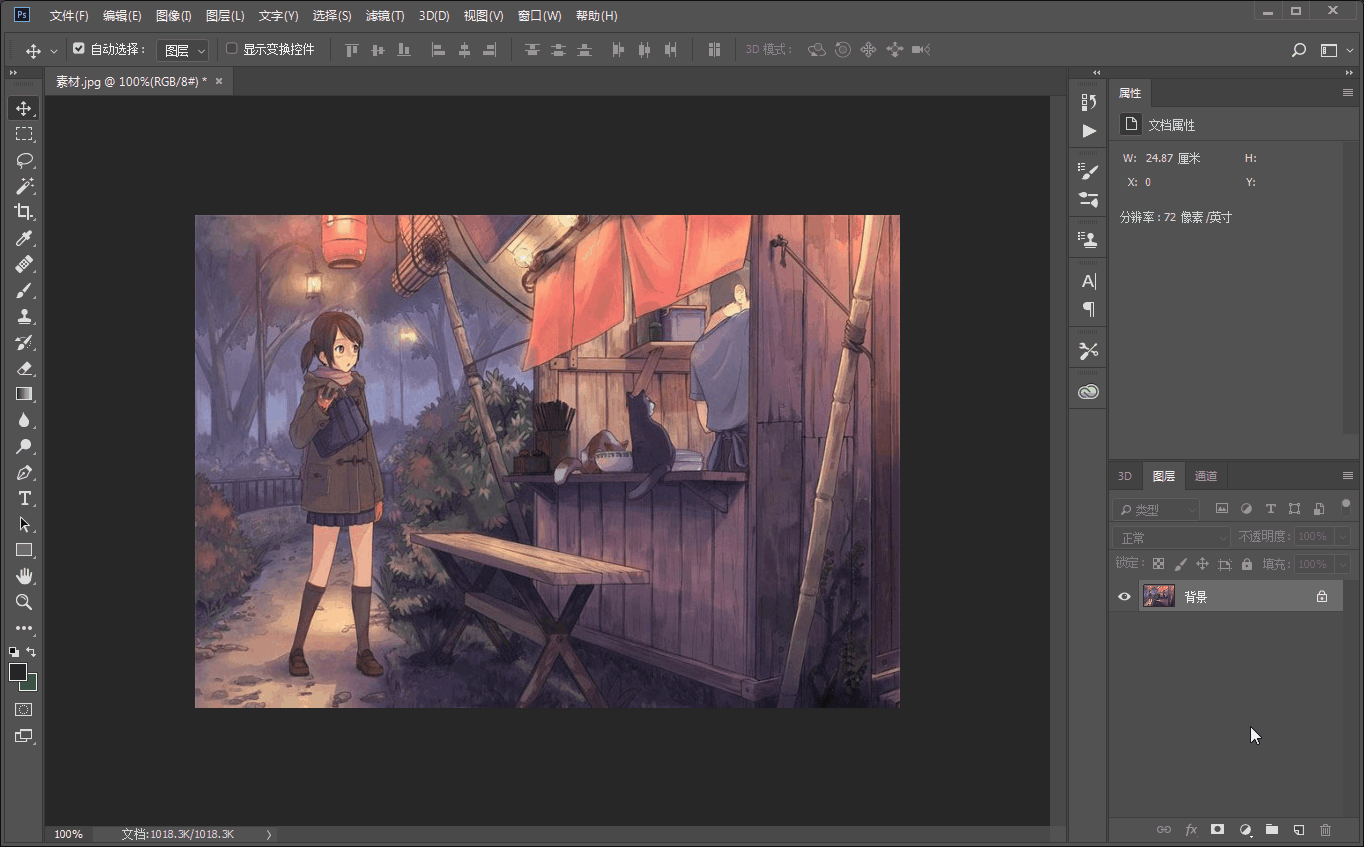The image size is (1364, 847).
Task: Select the Horizontal Type tool
Action: click(24, 498)
